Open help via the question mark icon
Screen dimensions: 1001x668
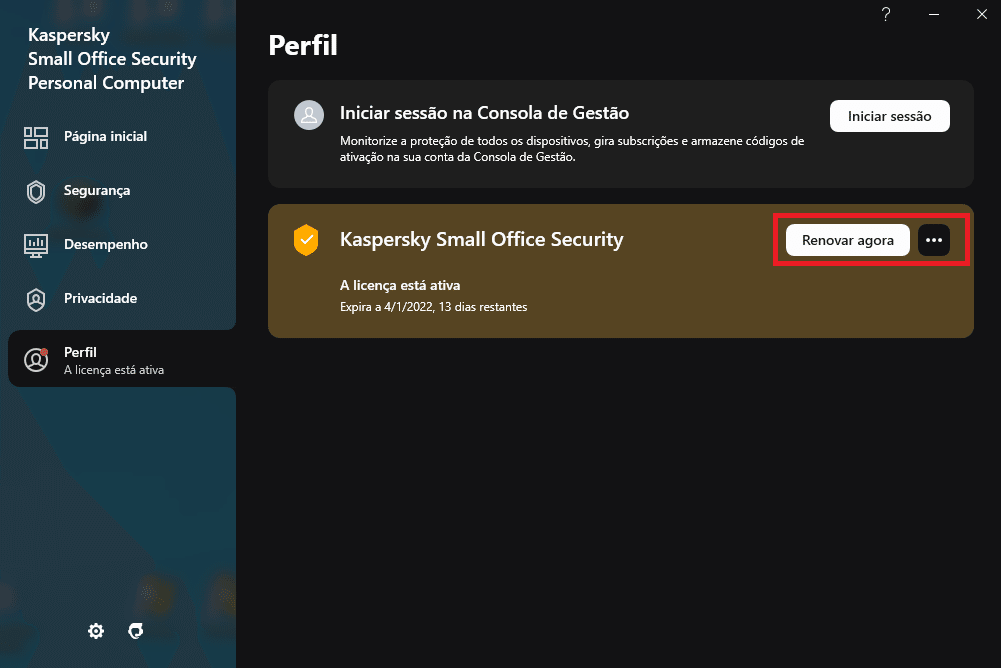(885, 14)
